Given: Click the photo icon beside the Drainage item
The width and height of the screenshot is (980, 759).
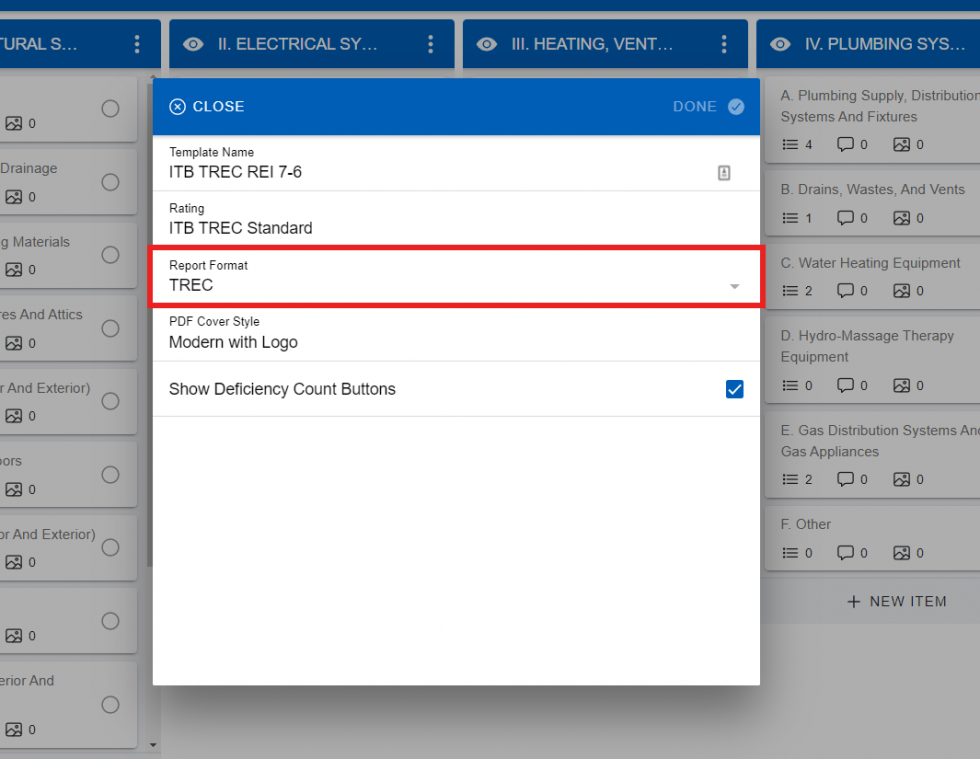Looking at the screenshot, I should pos(13,196).
